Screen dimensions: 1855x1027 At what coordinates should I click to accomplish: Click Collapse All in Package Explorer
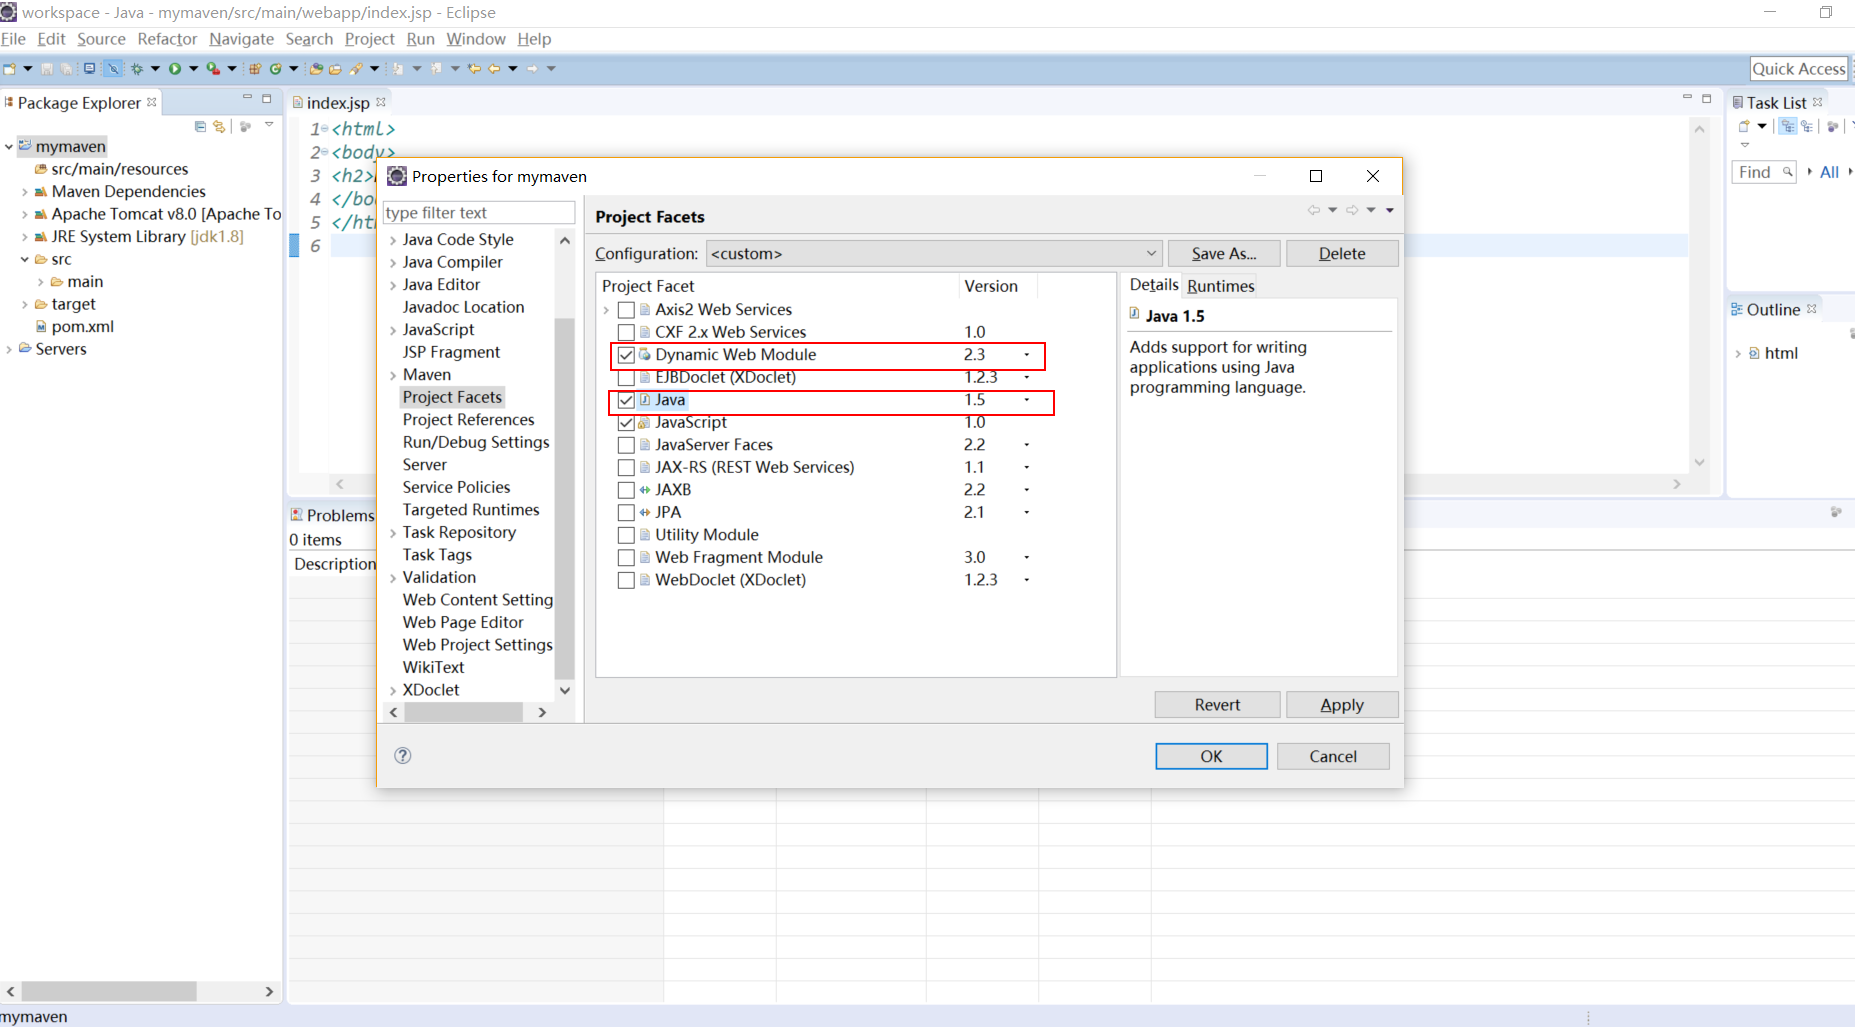200,126
